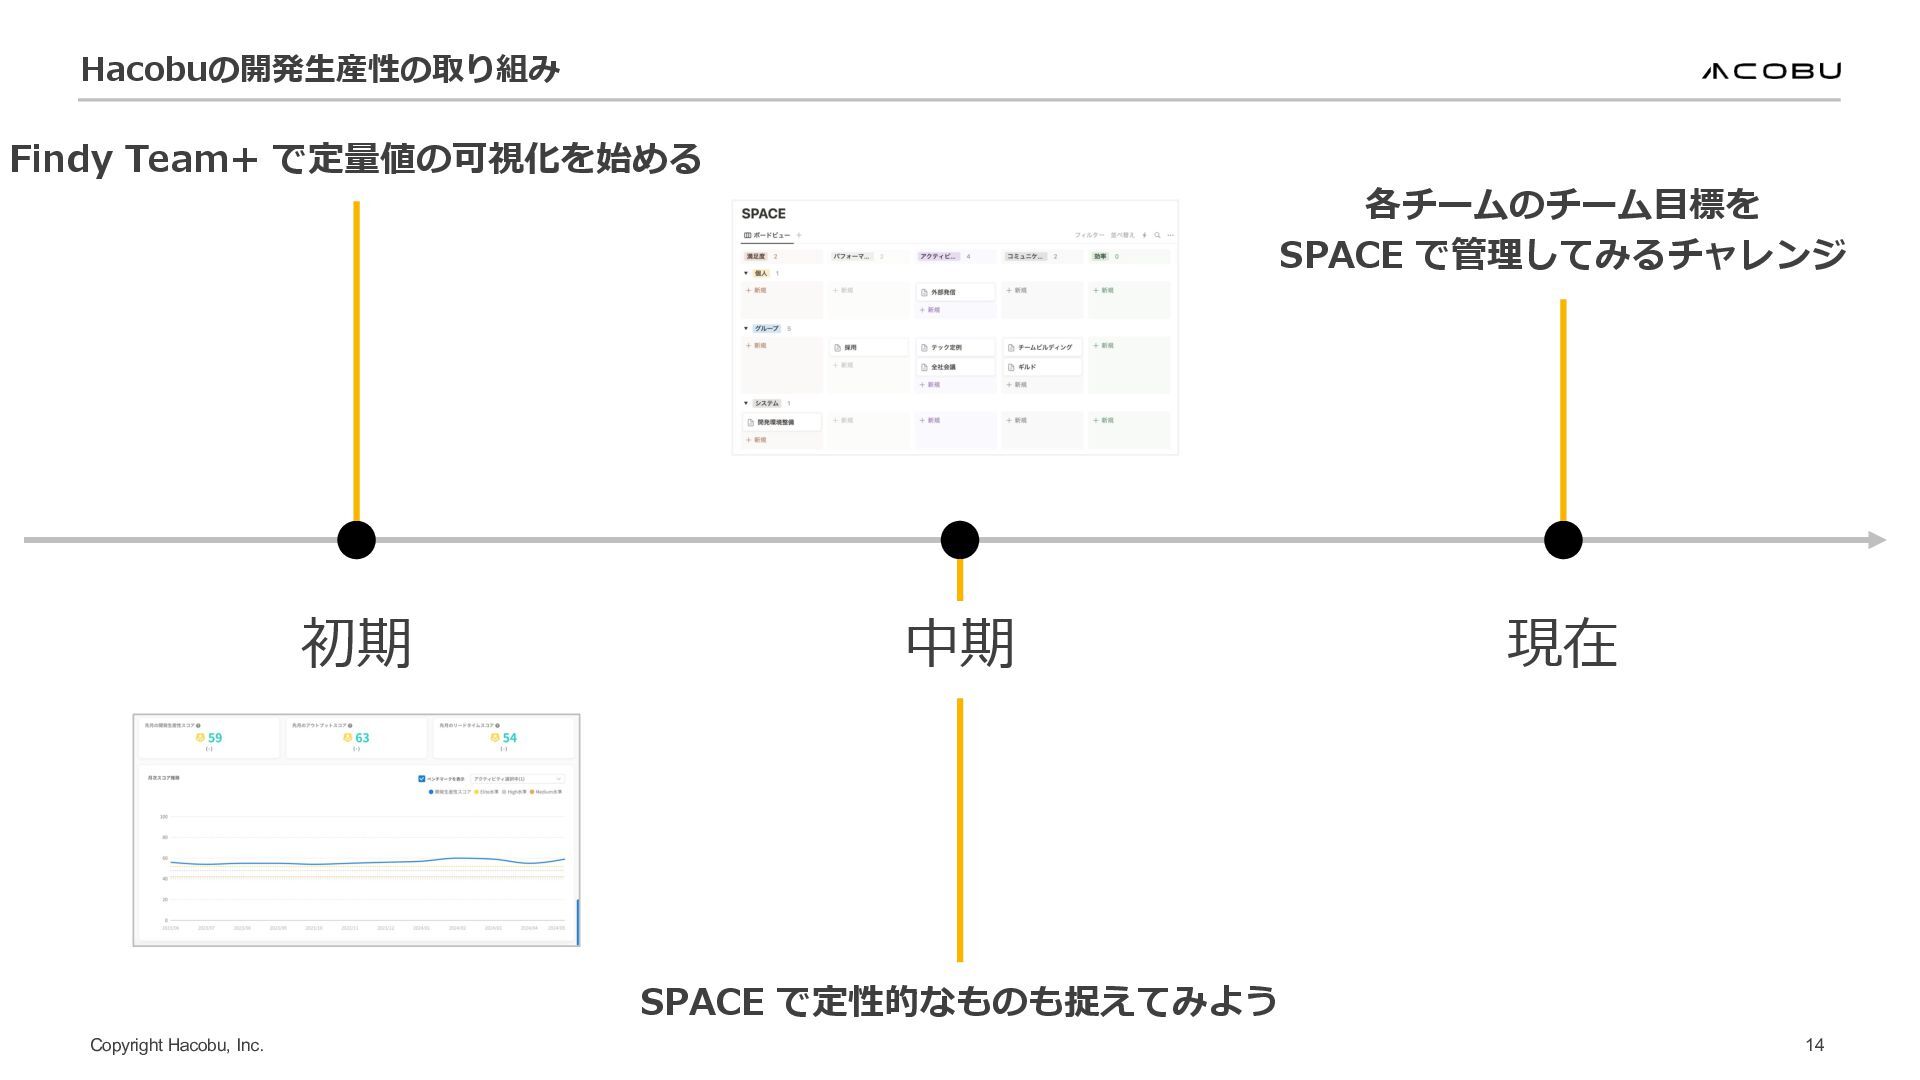Click the アクティビ… column header tag

coord(939,256)
